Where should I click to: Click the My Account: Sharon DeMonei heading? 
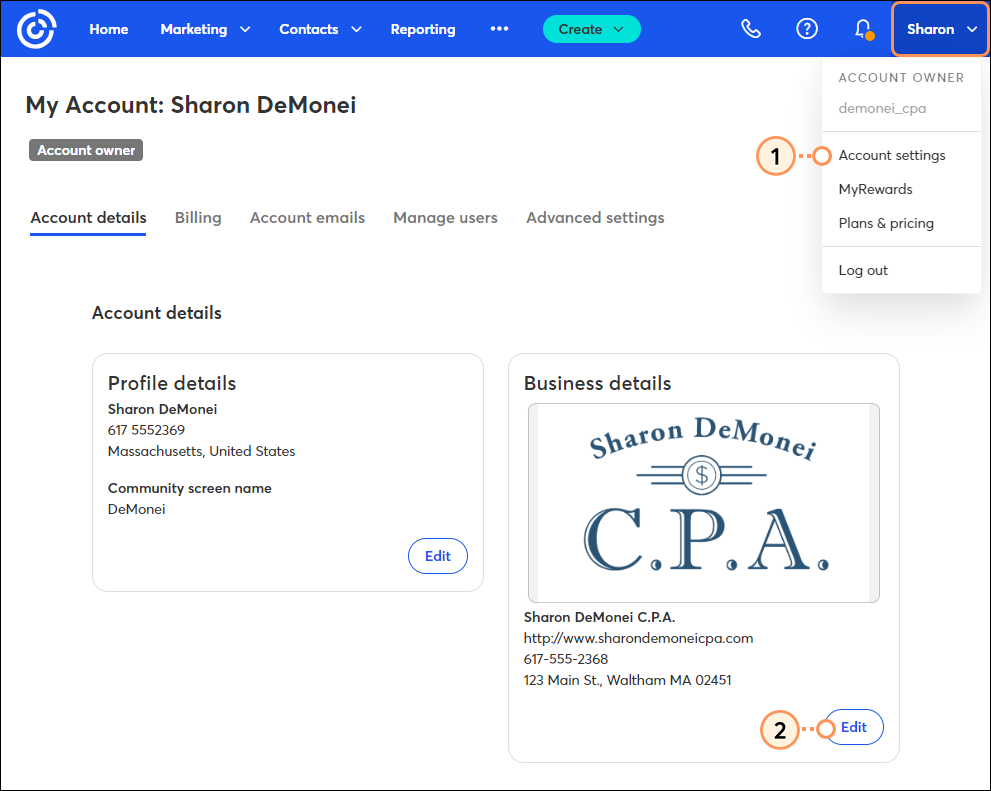click(x=191, y=105)
